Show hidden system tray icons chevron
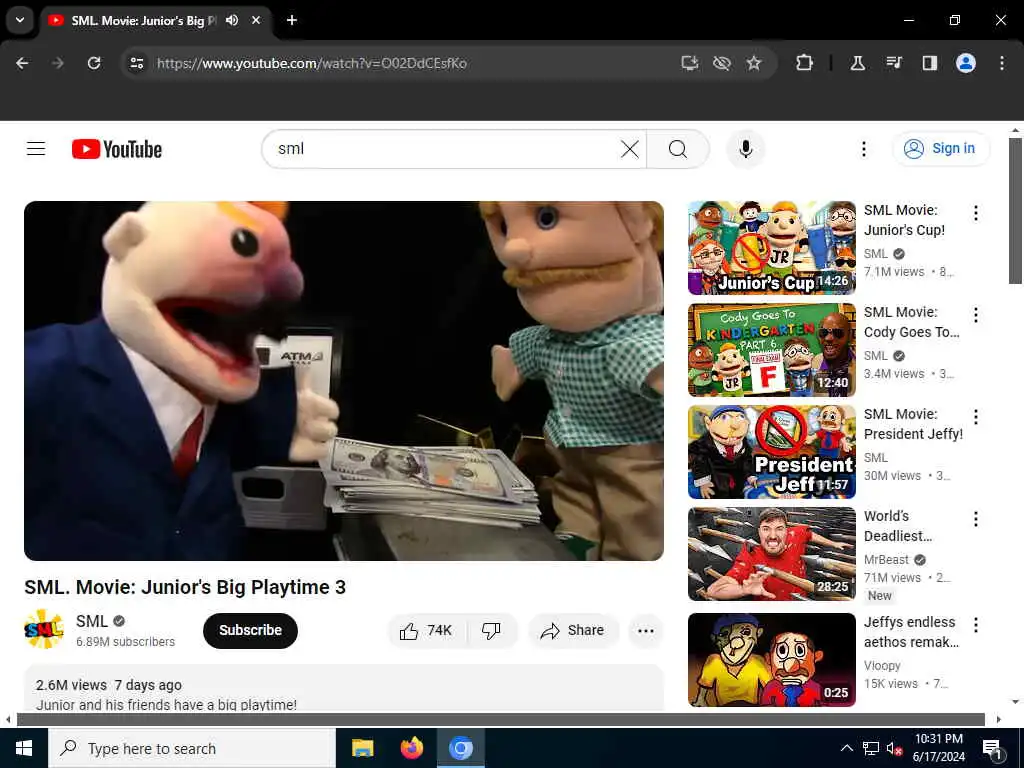1024x768 pixels. coord(846,748)
